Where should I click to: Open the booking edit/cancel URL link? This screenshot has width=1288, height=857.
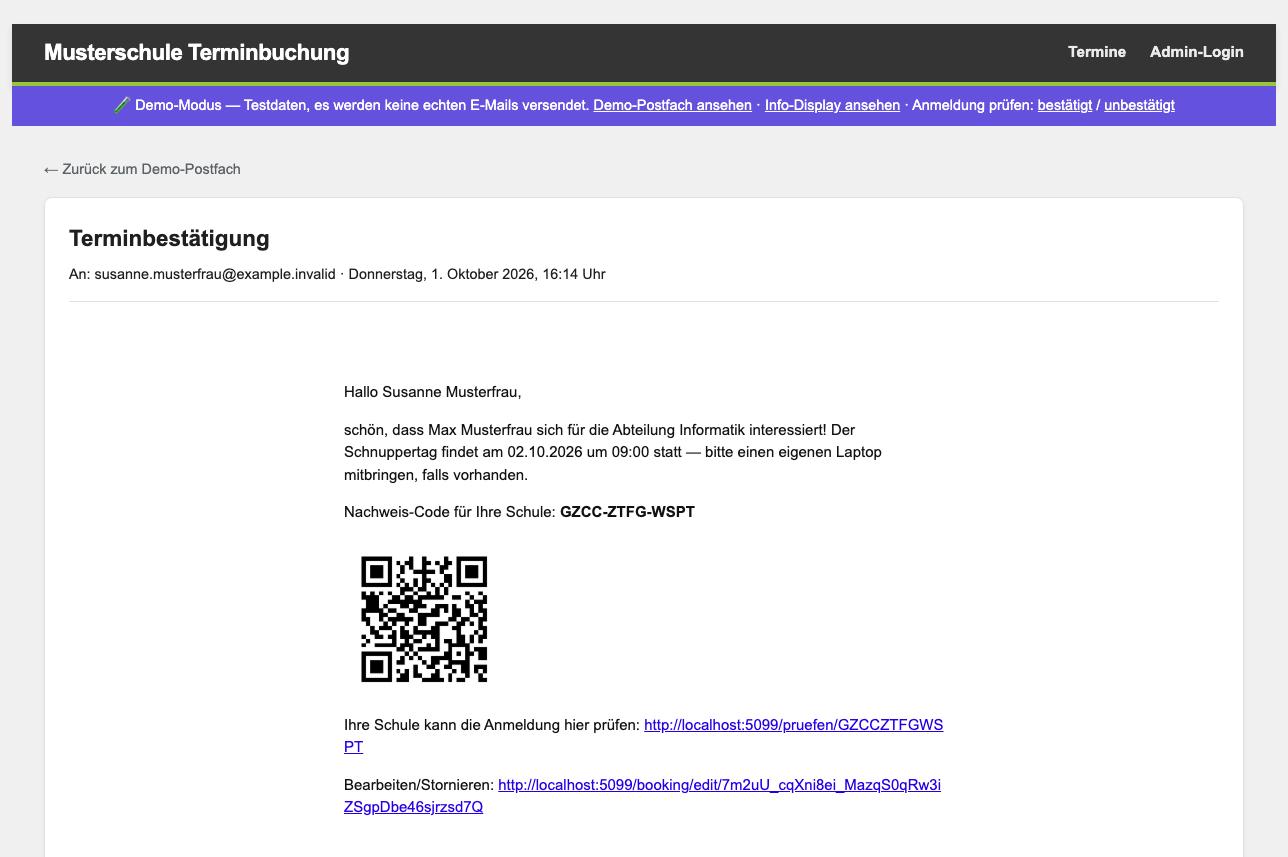[719, 785]
